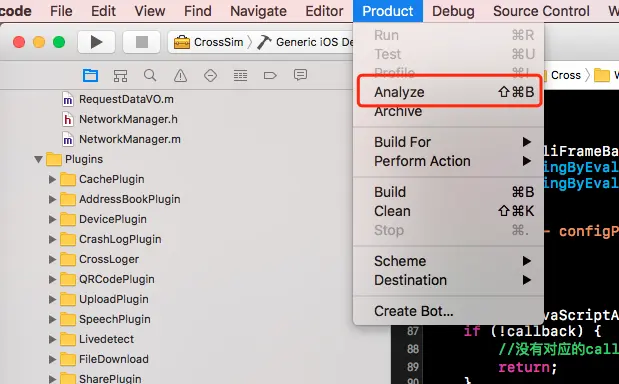
Task: Click the Plugins folder icon
Action: click(54, 159)
